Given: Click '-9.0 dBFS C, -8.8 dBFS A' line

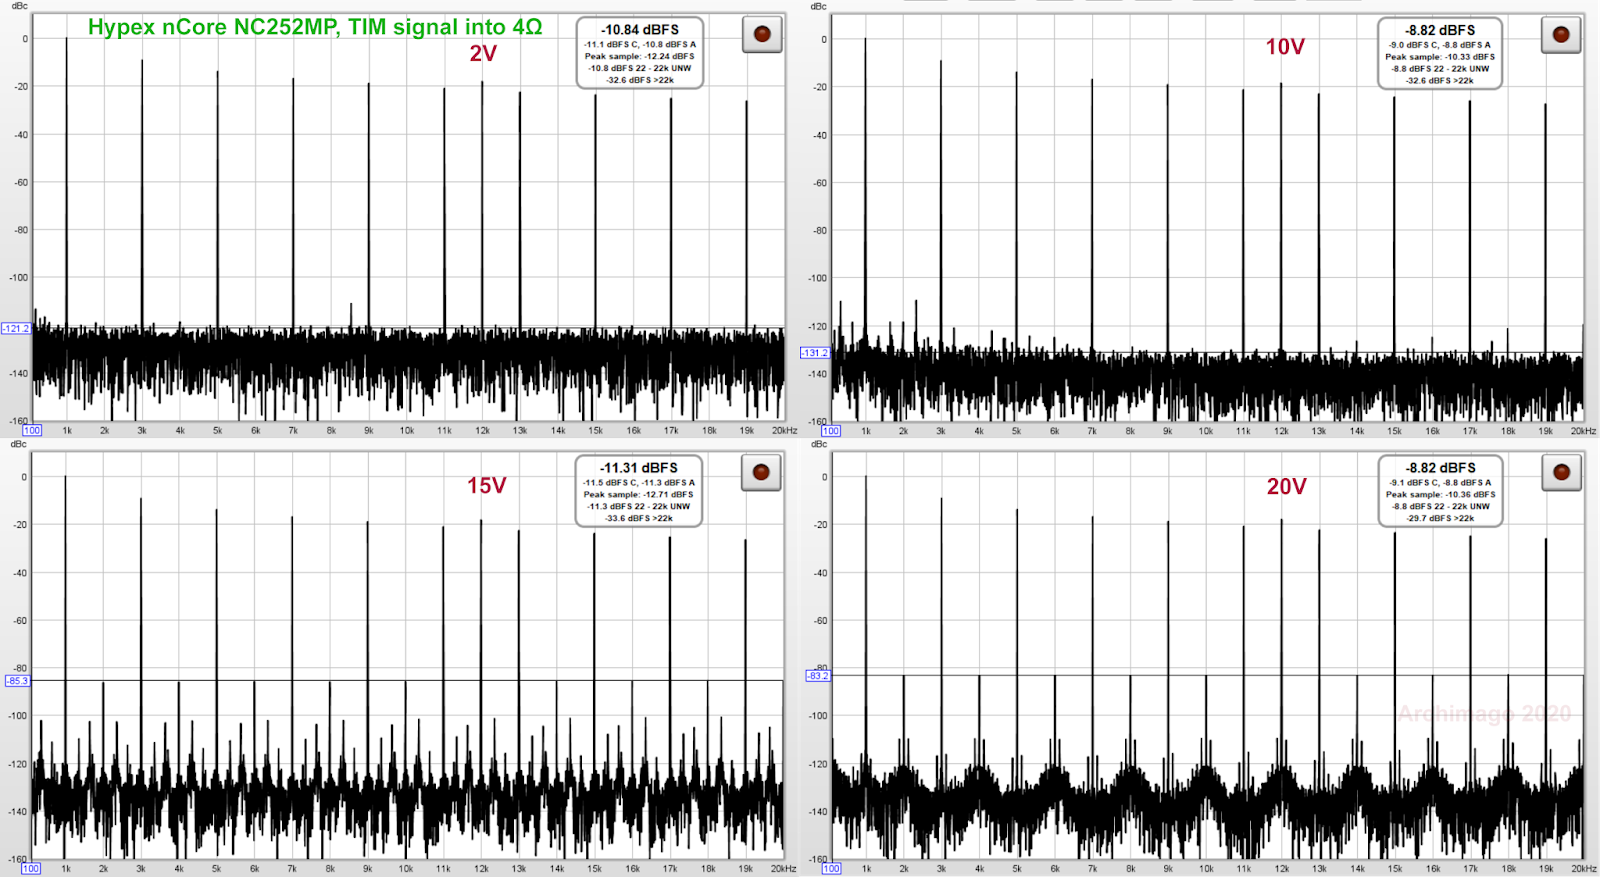Looking at the screenshot, I should (x=1440, y=45).
